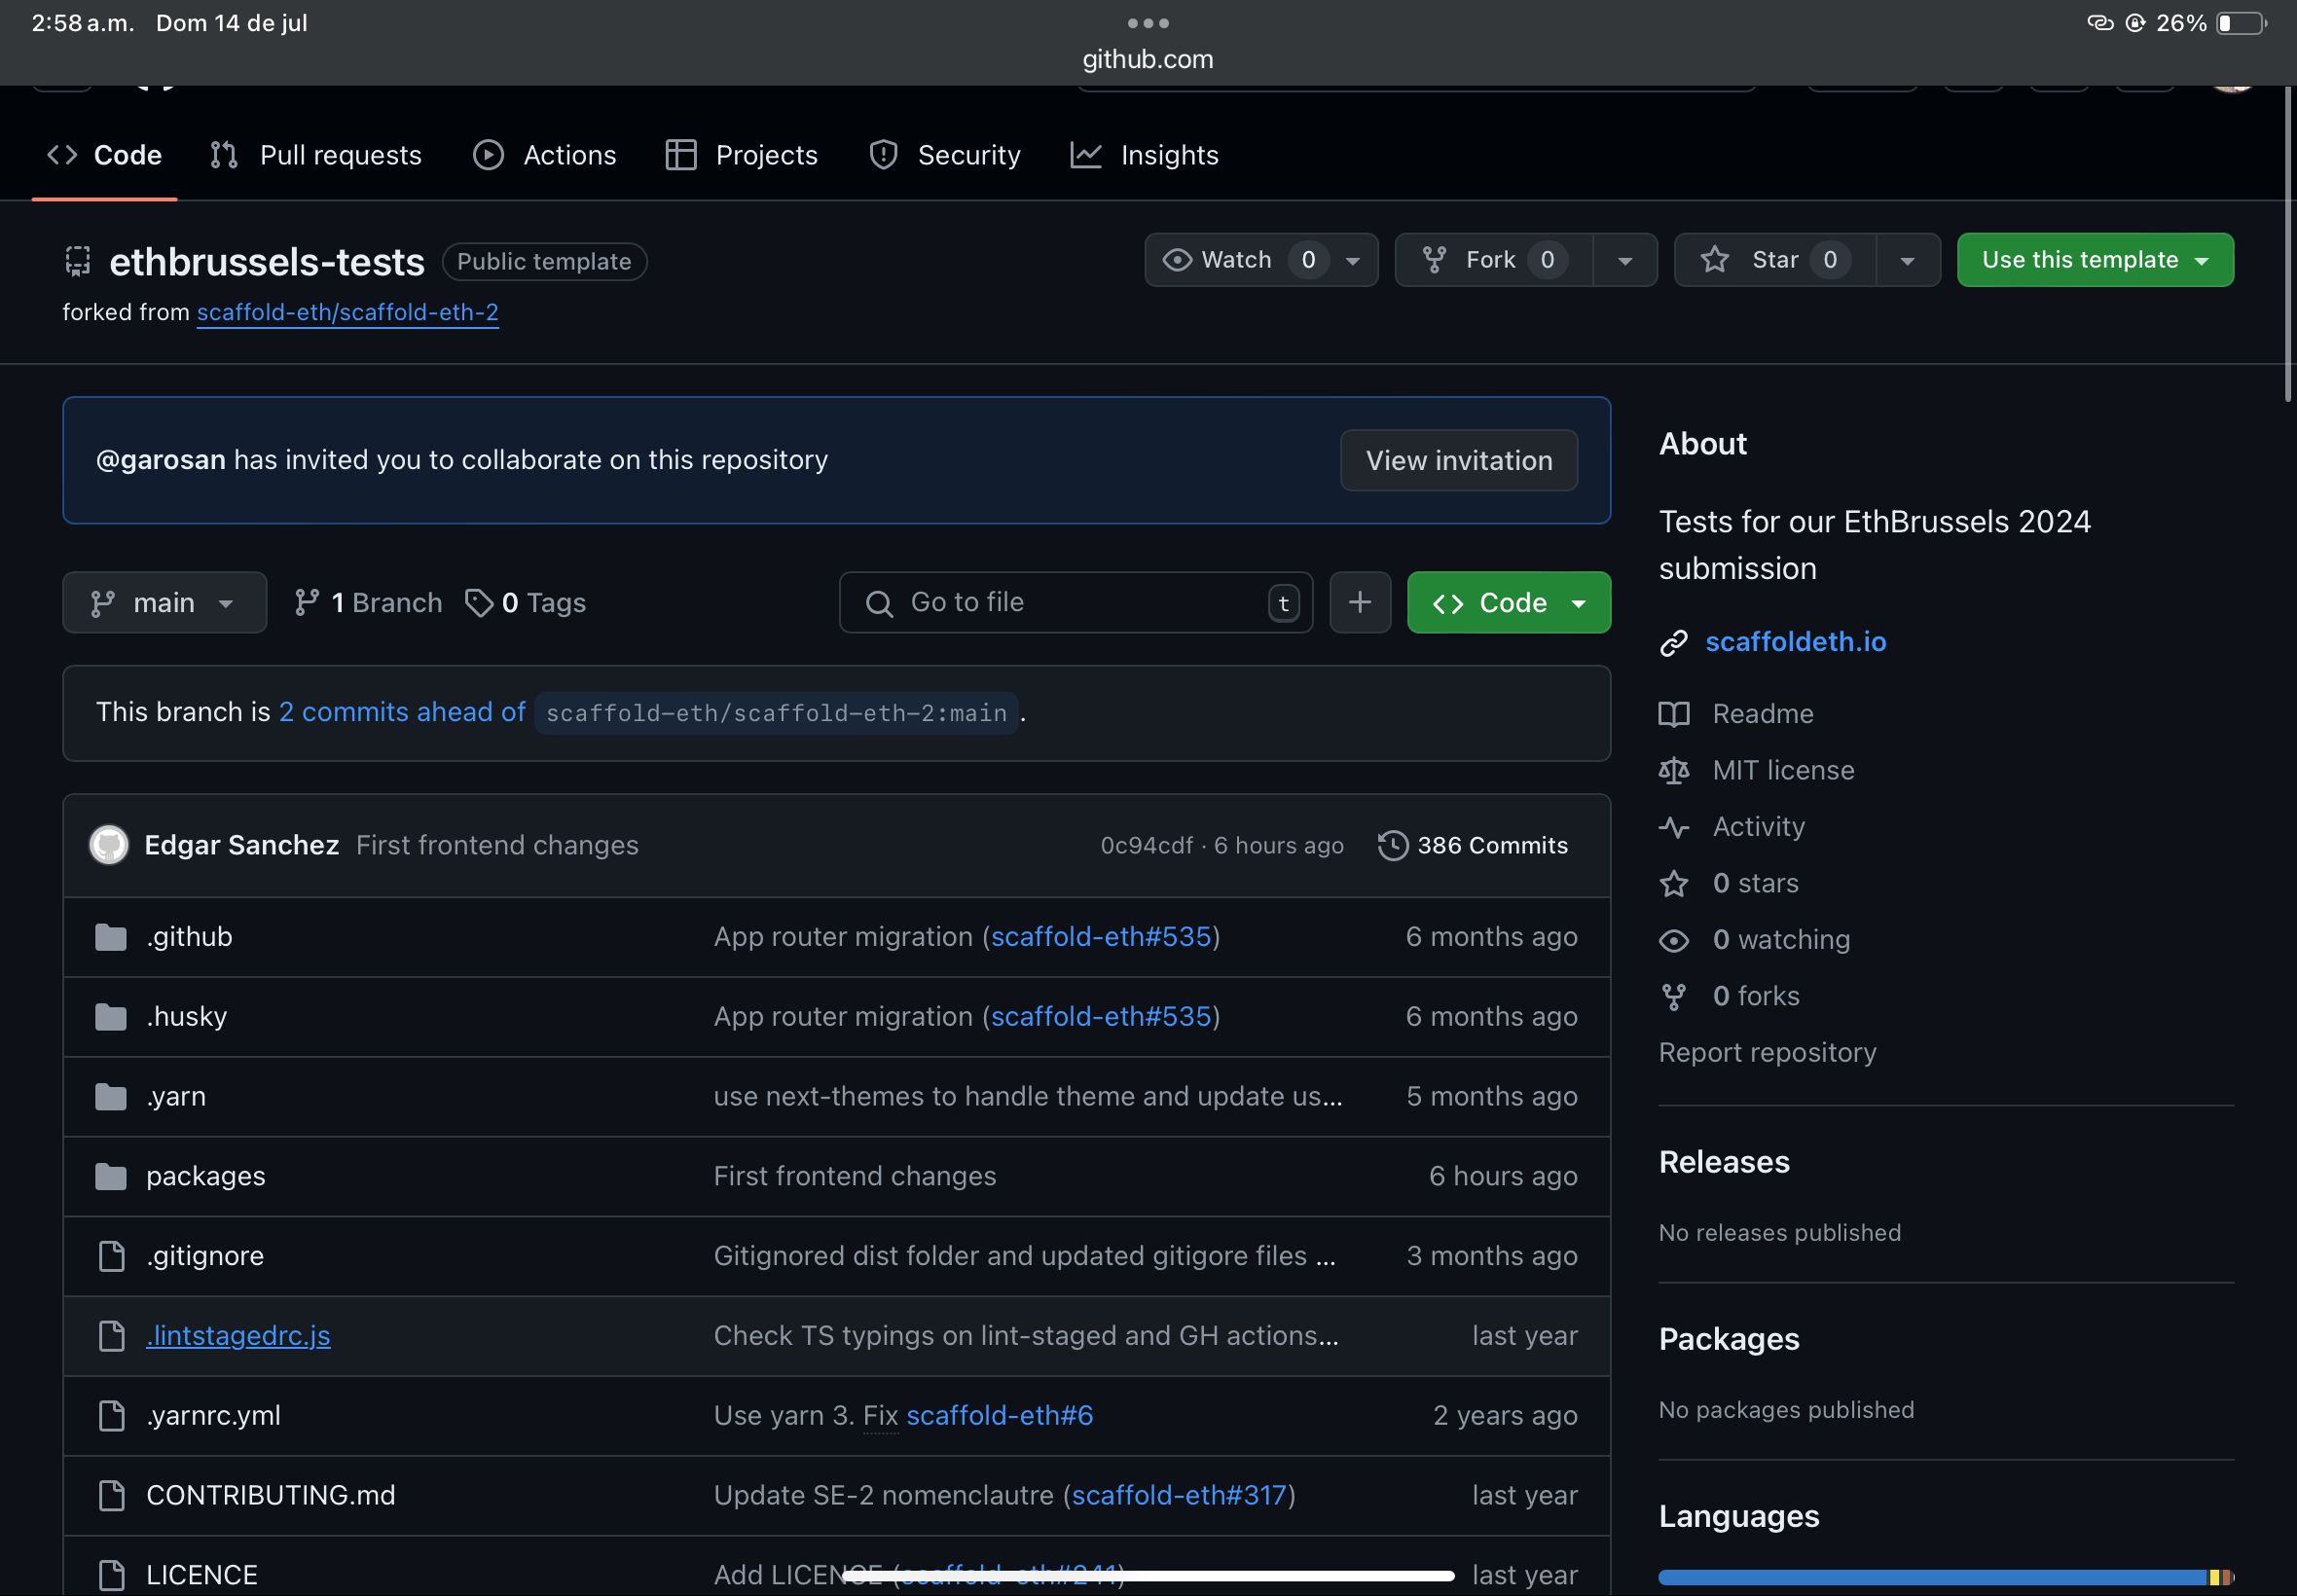This screenshot has width=2297, height=1596.
Task: Open the Packages section heading
Action: (1729, 1339)
